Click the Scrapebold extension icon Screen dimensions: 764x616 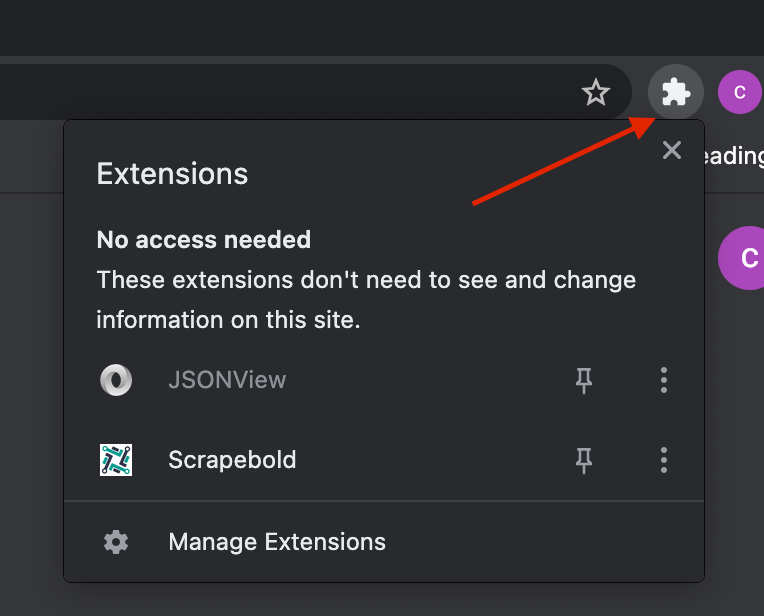(116, 460)
